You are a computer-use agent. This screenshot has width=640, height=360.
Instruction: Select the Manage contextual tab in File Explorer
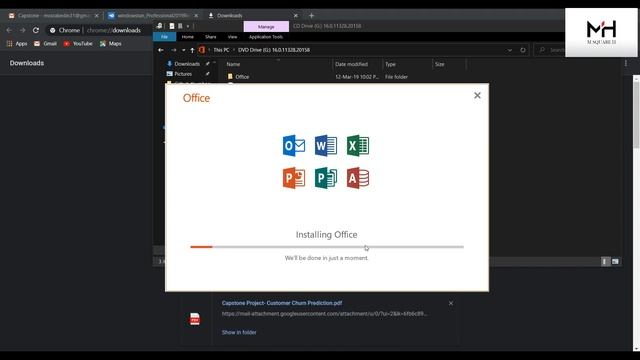(266, 27)
